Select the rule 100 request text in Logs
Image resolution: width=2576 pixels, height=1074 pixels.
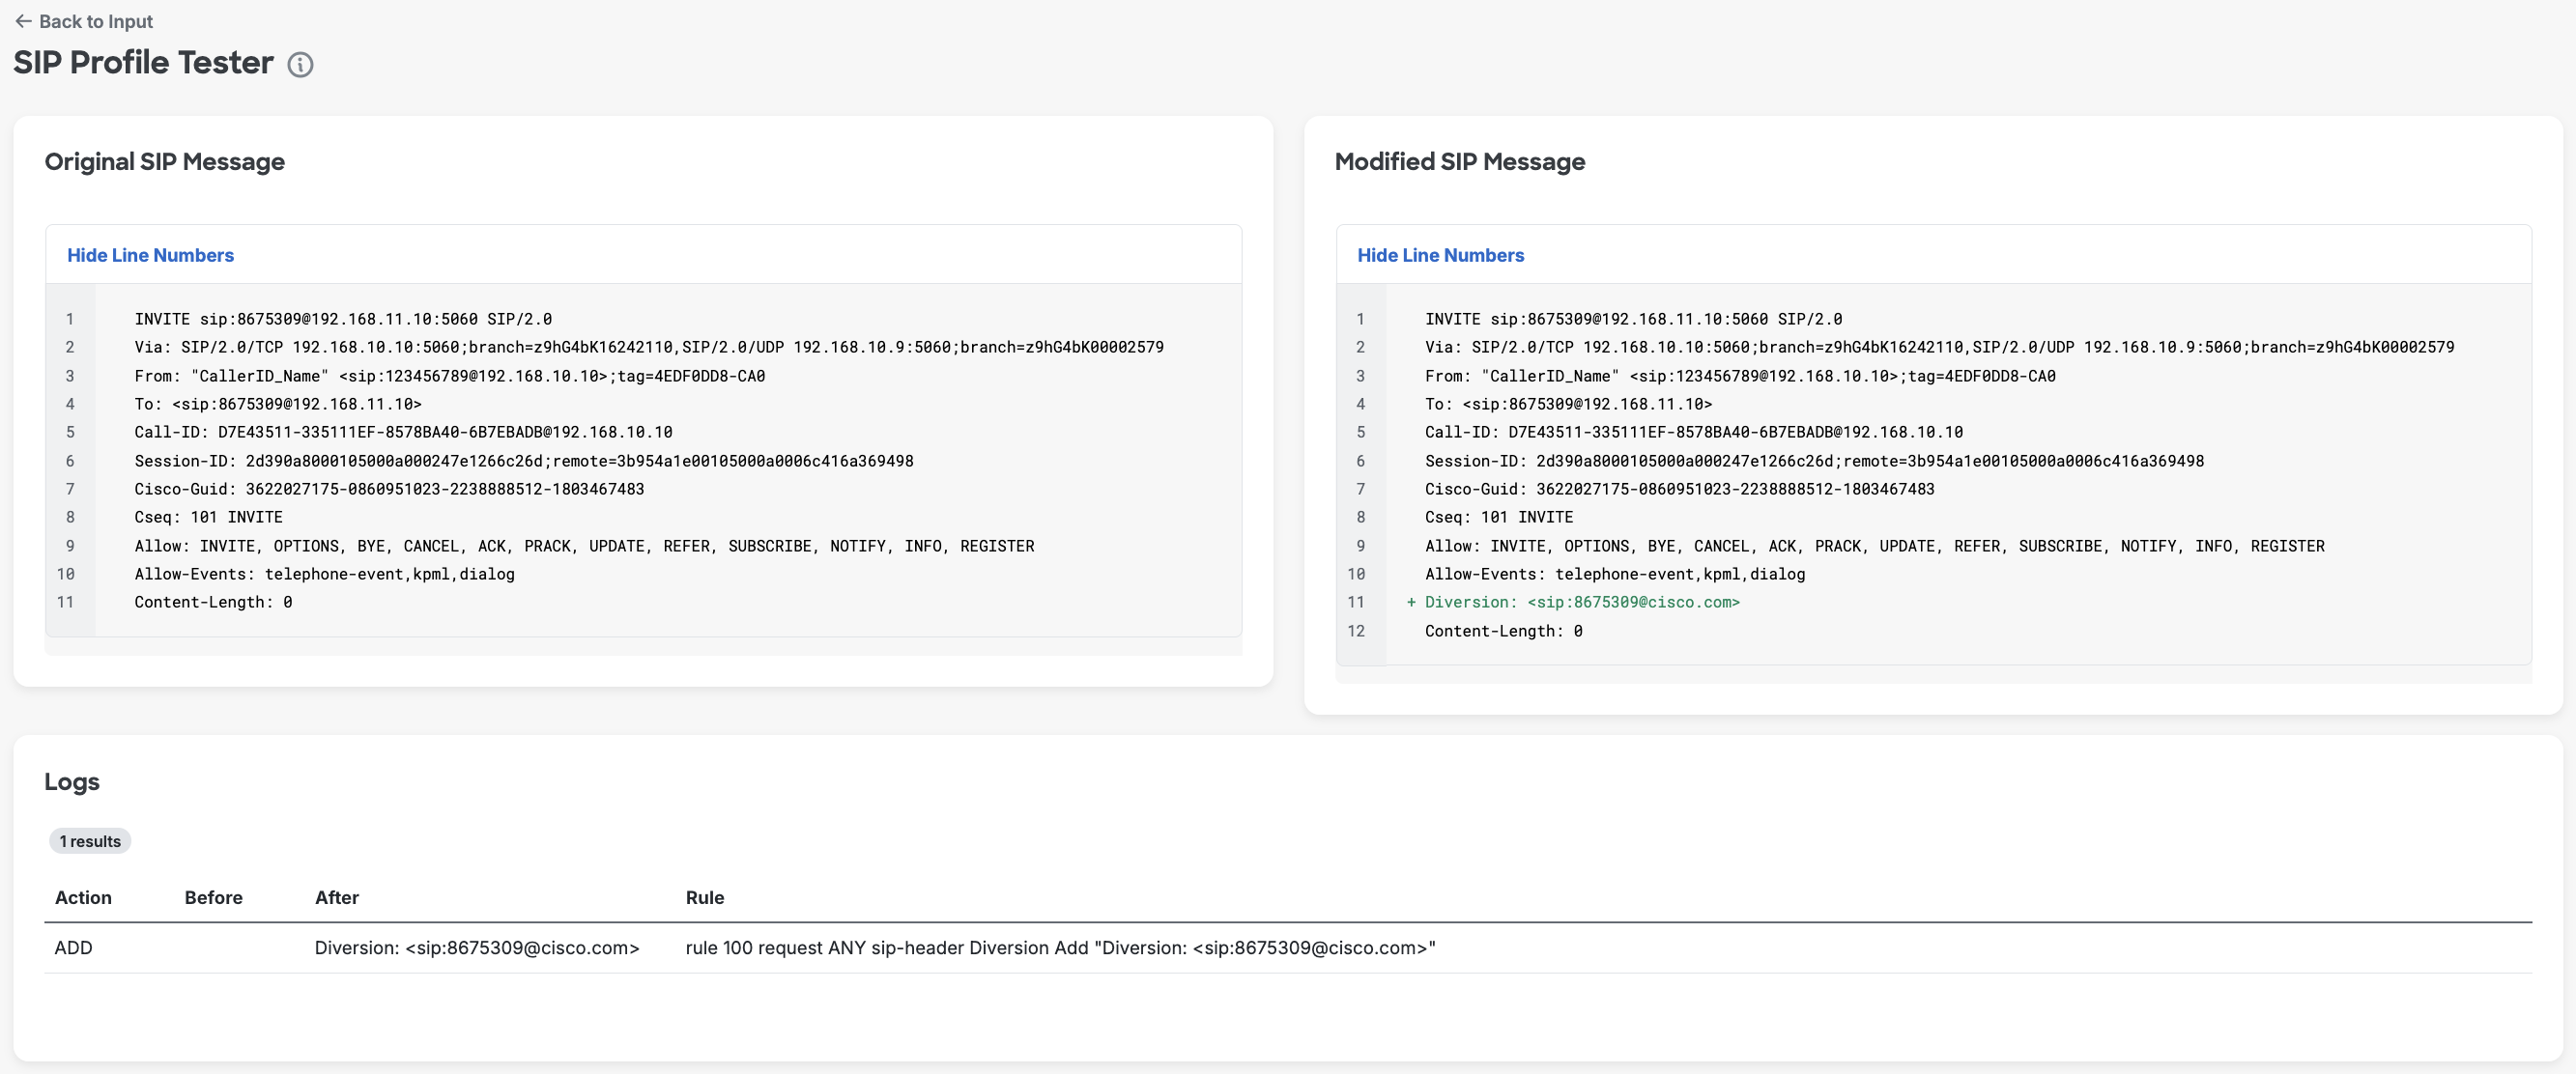coord(1060,947)
